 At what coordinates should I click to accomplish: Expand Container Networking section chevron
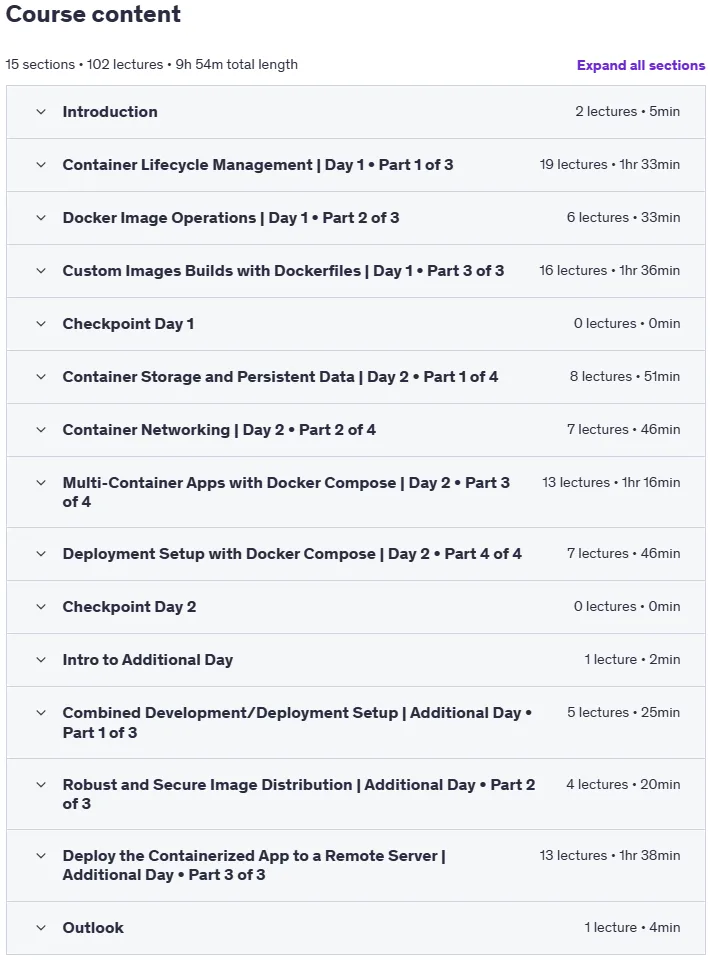tap(41, 430)
